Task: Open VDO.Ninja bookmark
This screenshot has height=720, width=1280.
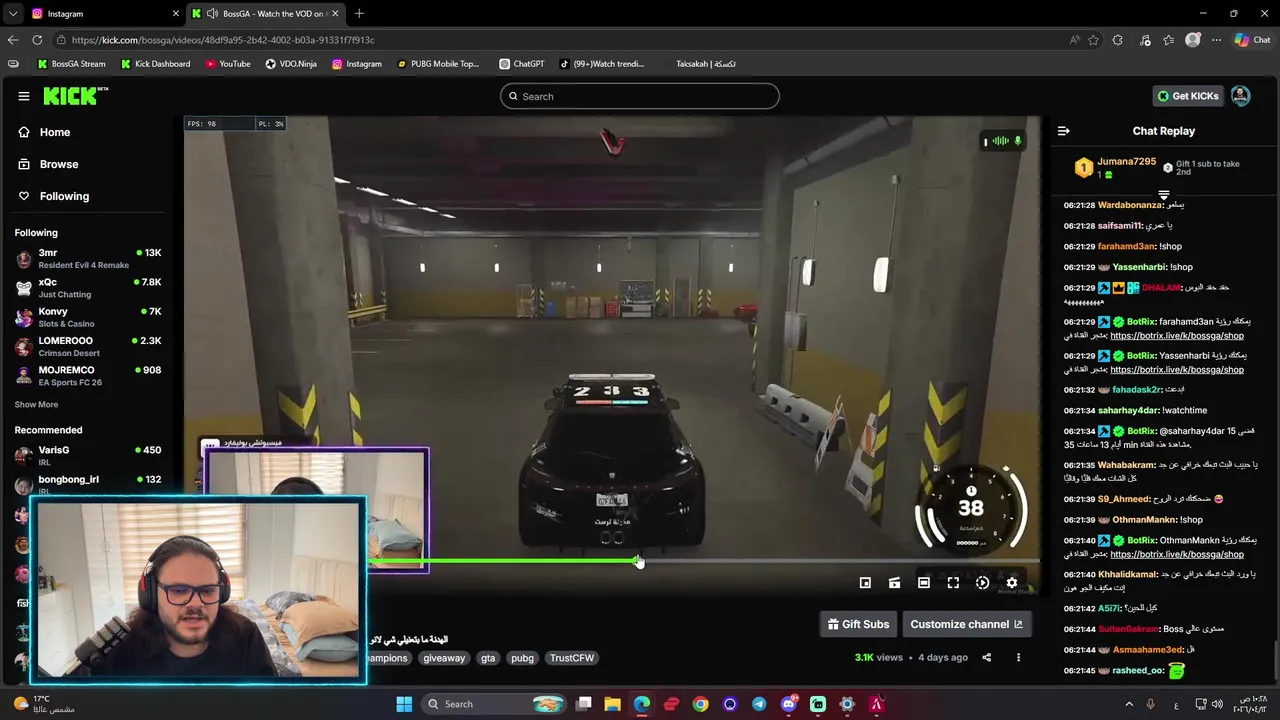Action: (x=291, y=64)
